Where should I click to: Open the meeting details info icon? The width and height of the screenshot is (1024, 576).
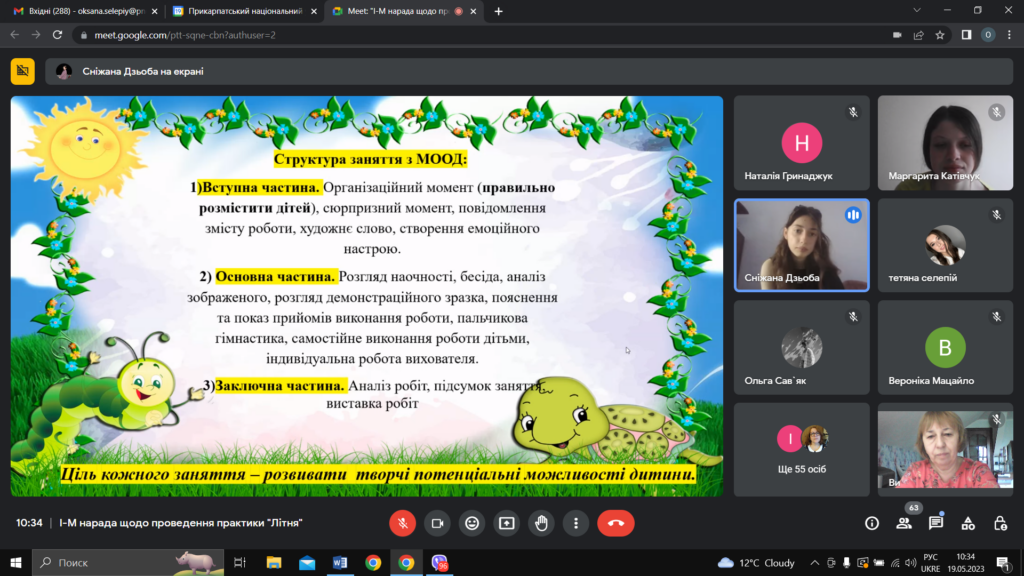coord(872,523)
